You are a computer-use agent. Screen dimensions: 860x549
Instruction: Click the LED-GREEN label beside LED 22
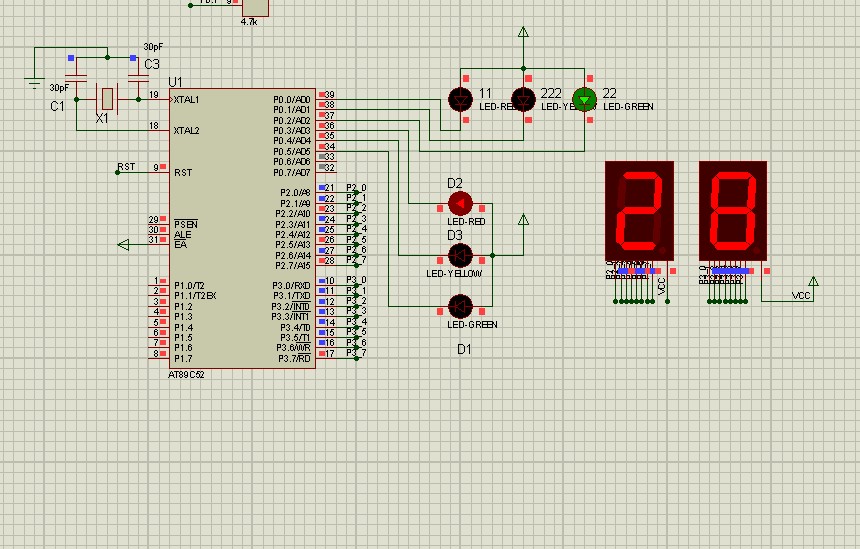[629, 106]
